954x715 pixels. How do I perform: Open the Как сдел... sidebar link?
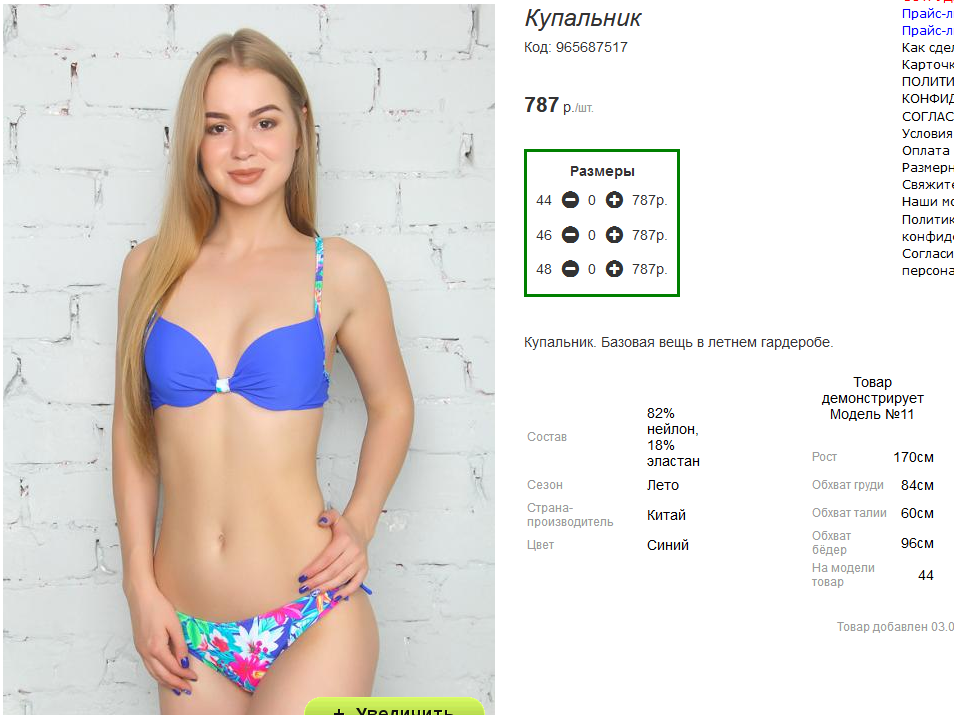point(927,47)
